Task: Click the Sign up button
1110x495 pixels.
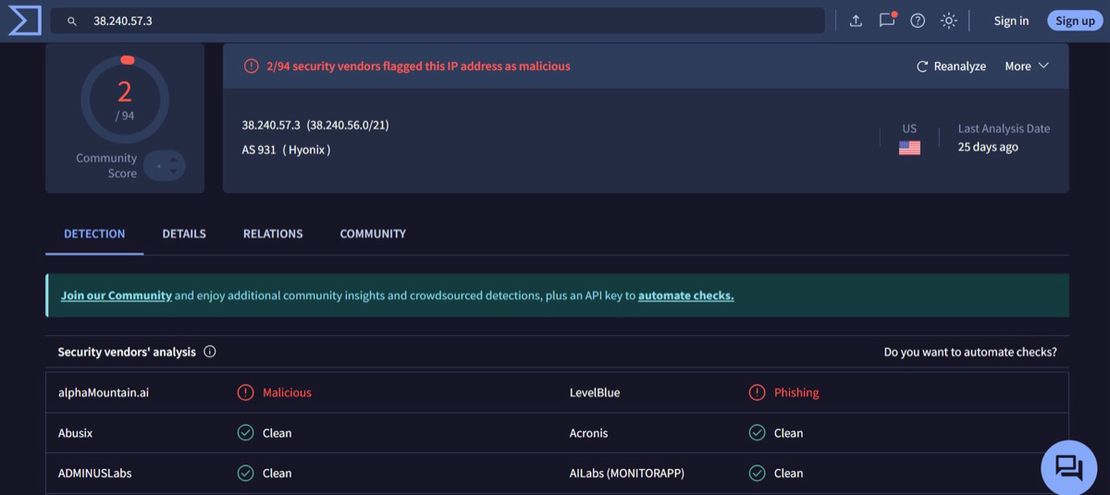Action: tap(1075, 21)
